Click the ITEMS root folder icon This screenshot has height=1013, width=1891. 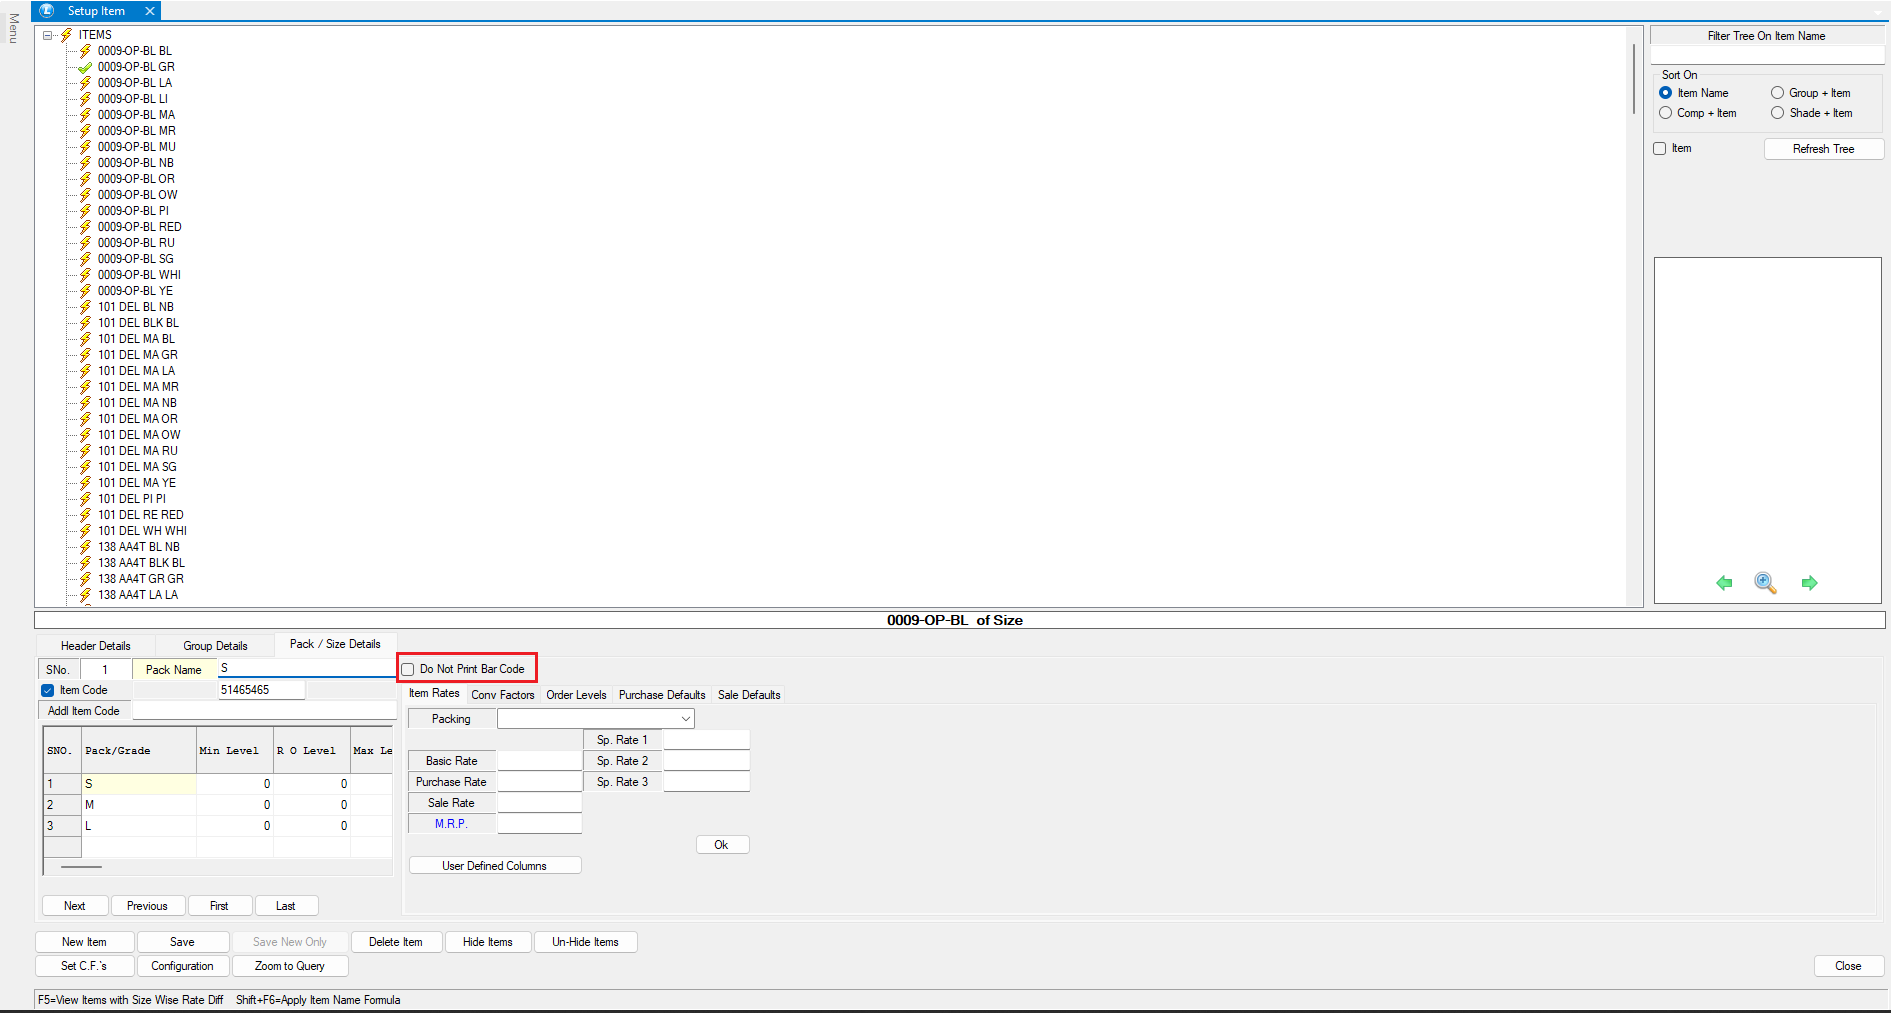67,35
